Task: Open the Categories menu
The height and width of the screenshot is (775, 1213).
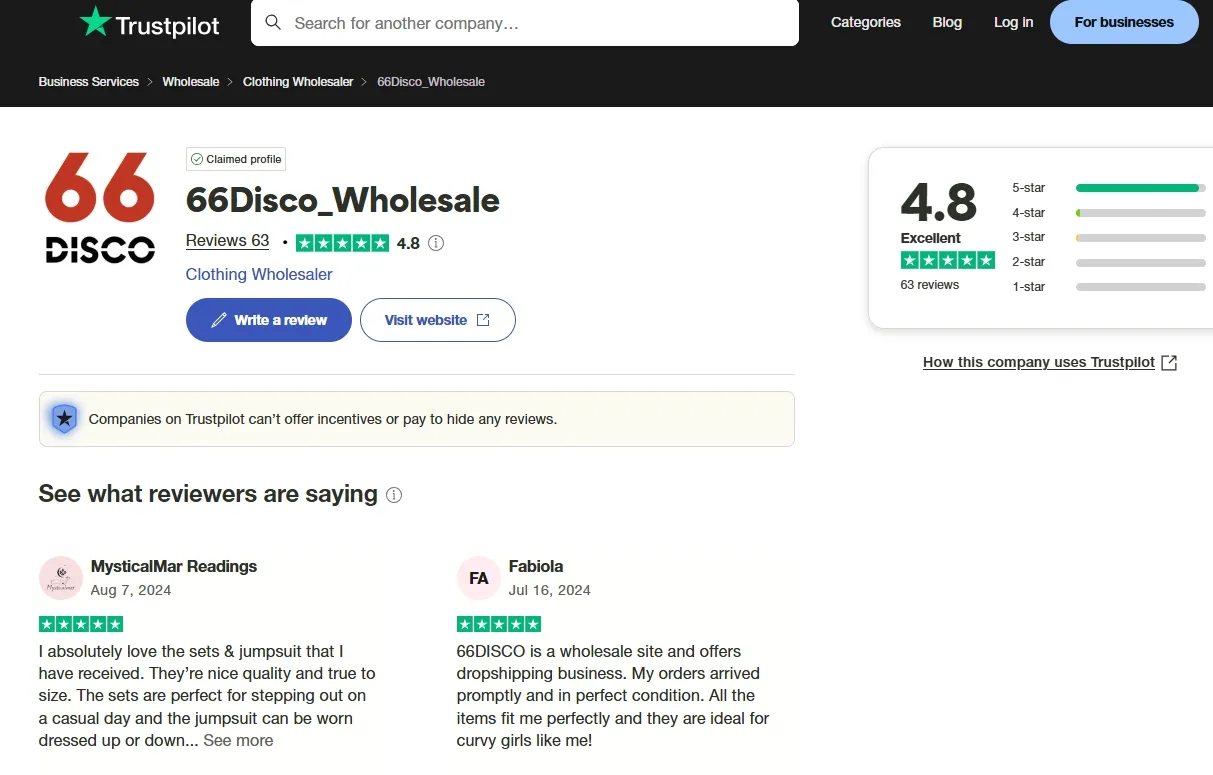Action: [865, 22]
